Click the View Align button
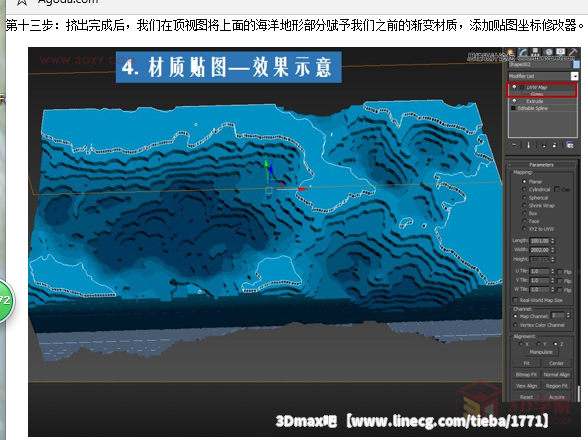 click(x=526, y=386)
